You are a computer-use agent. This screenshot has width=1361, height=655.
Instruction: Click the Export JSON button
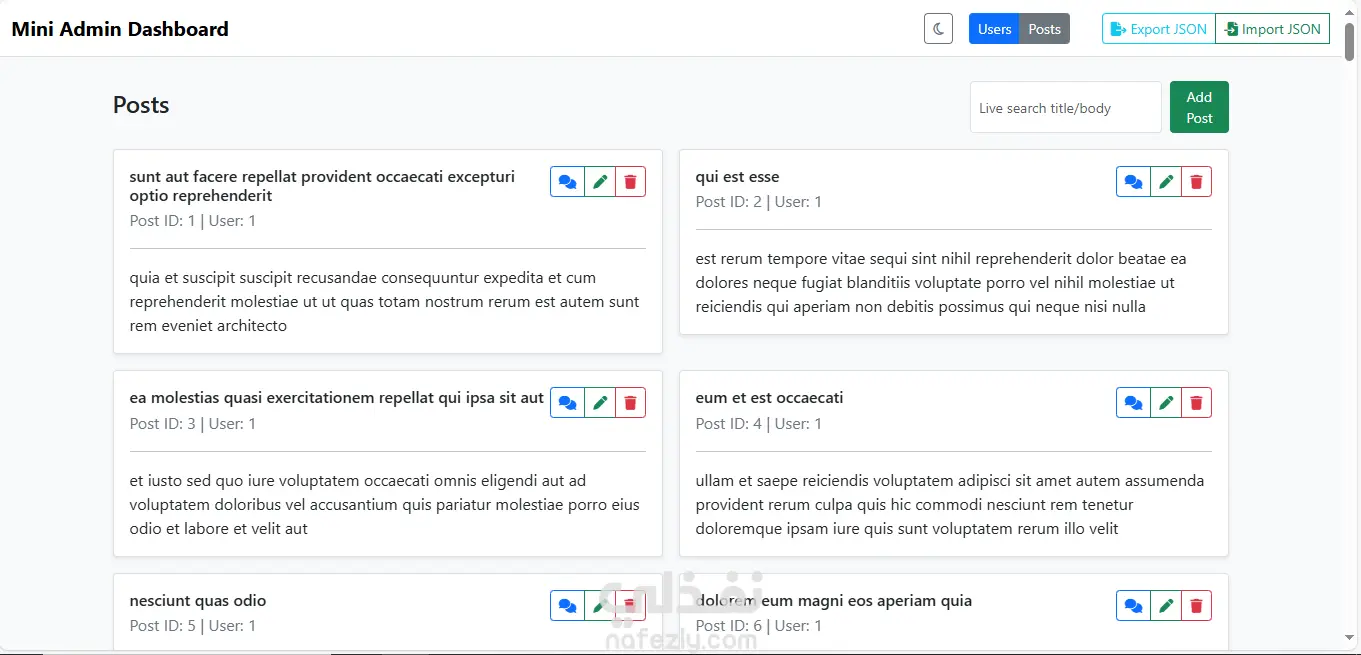[1159, 29]
